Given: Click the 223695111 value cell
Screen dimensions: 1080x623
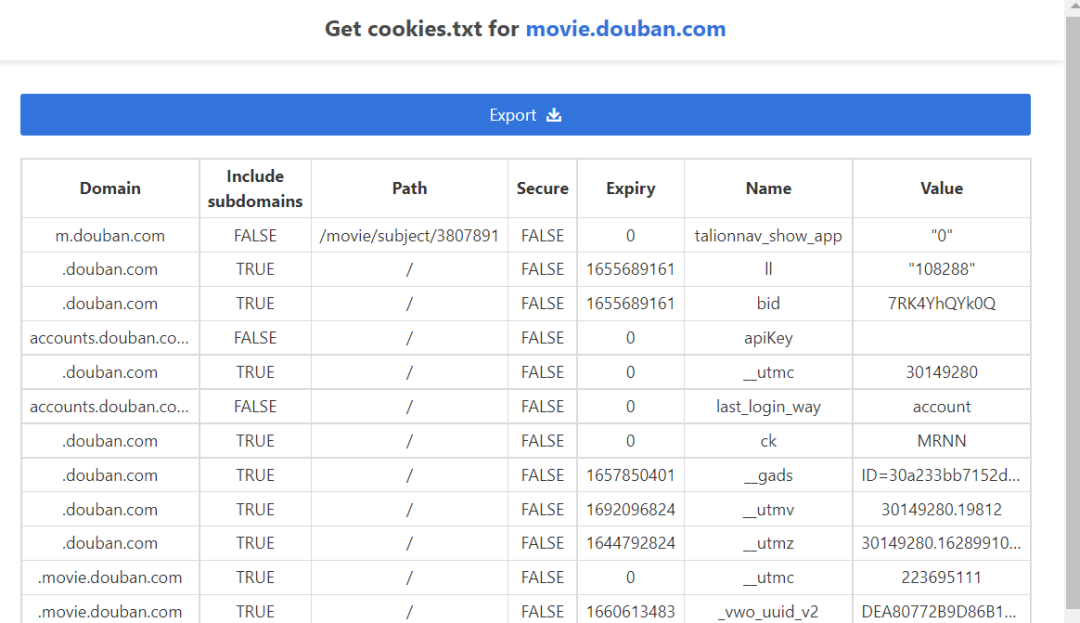Looking at the screenshot, I should [x=942, y=578].
